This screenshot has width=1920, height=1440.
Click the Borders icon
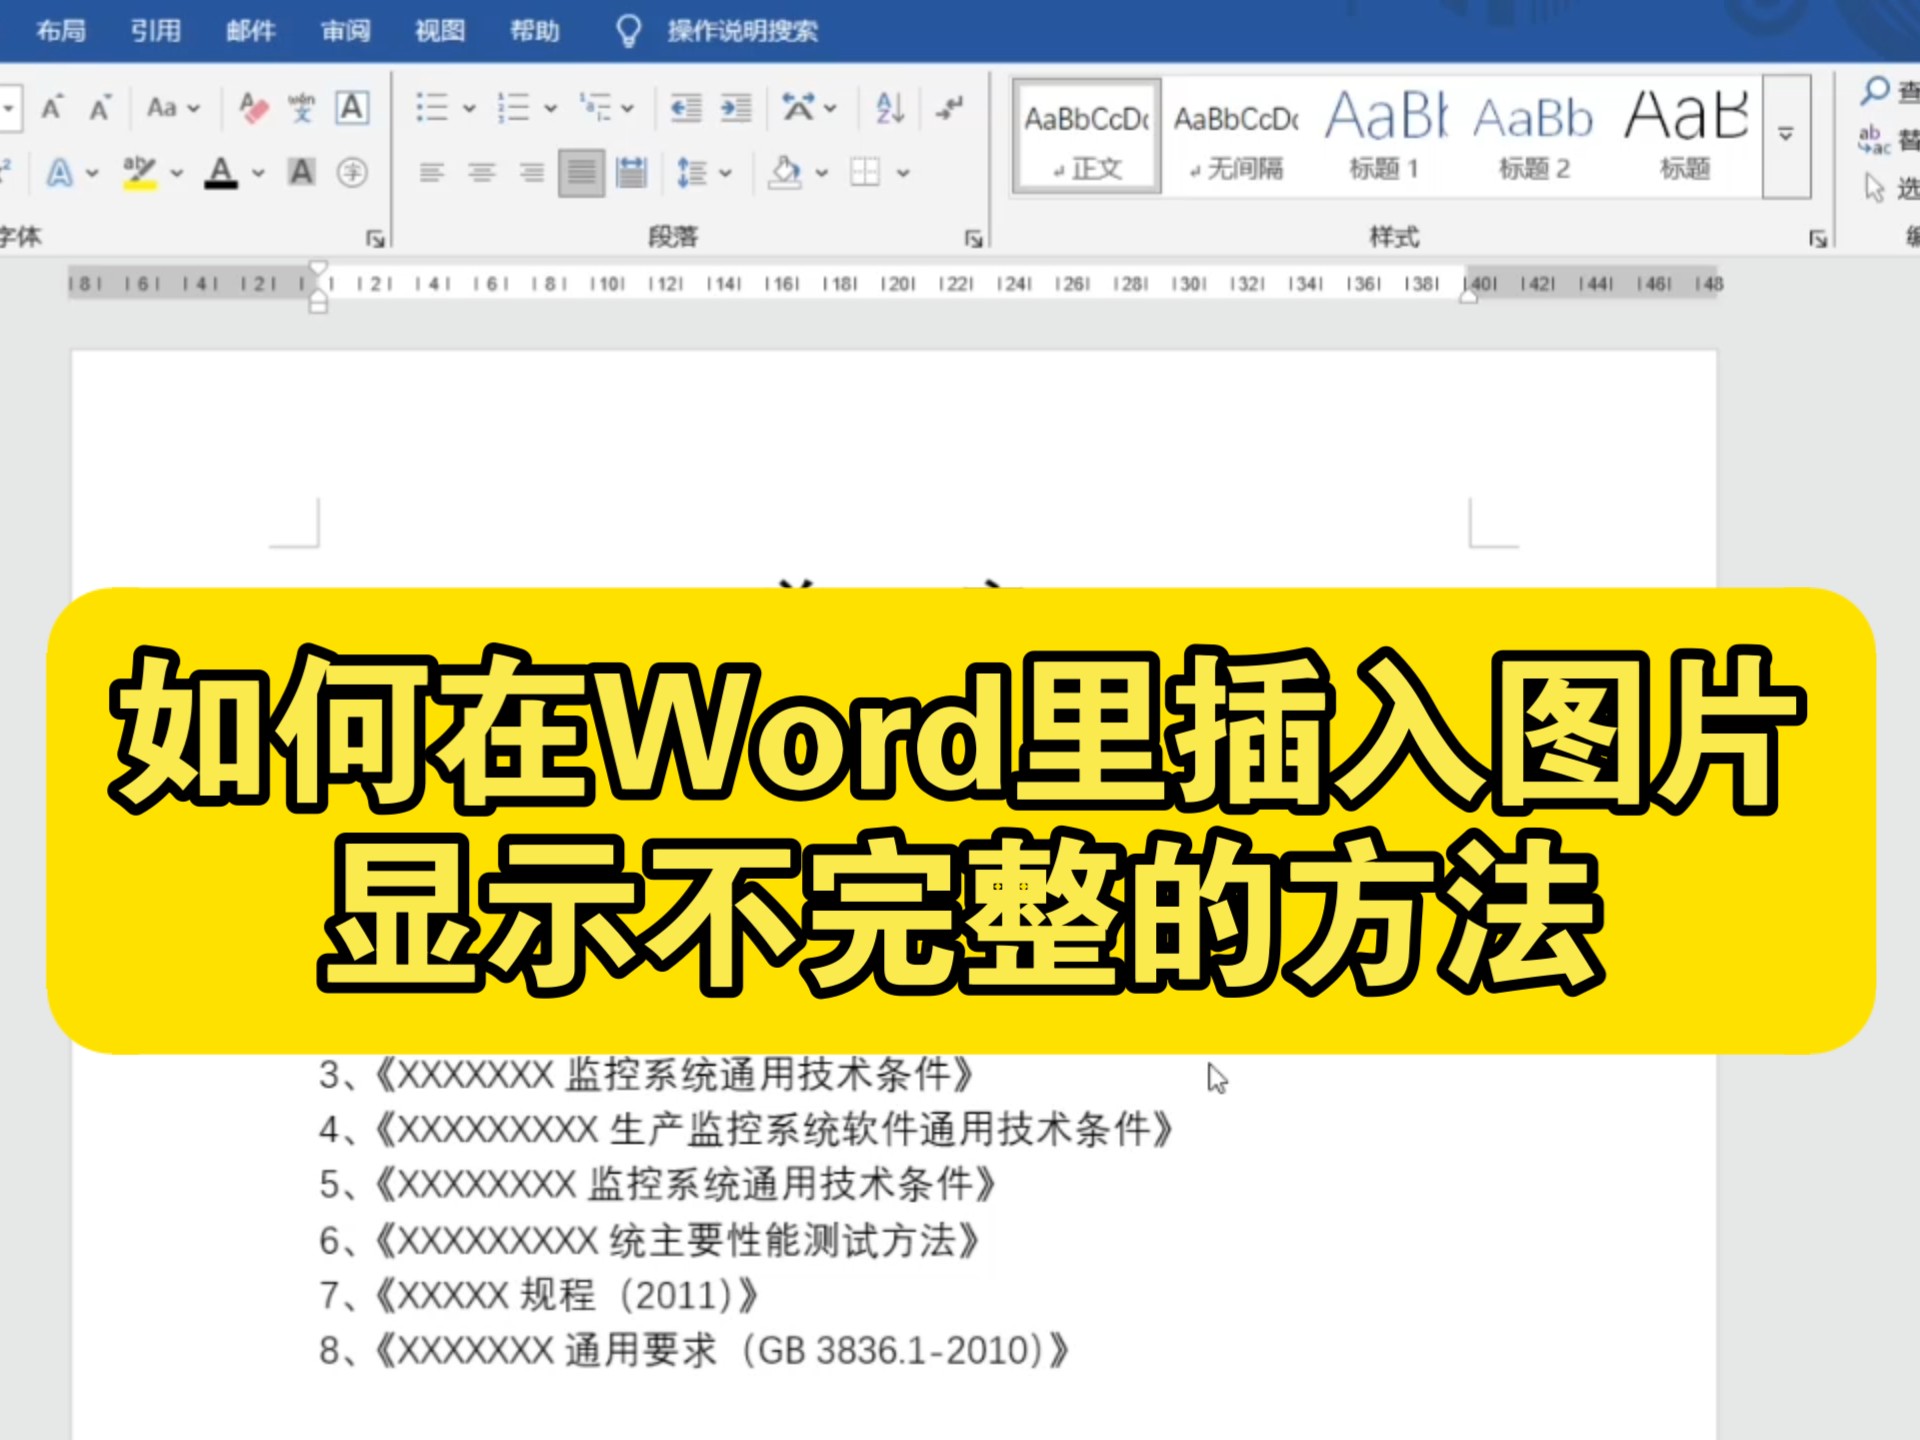tap(865, 173)
